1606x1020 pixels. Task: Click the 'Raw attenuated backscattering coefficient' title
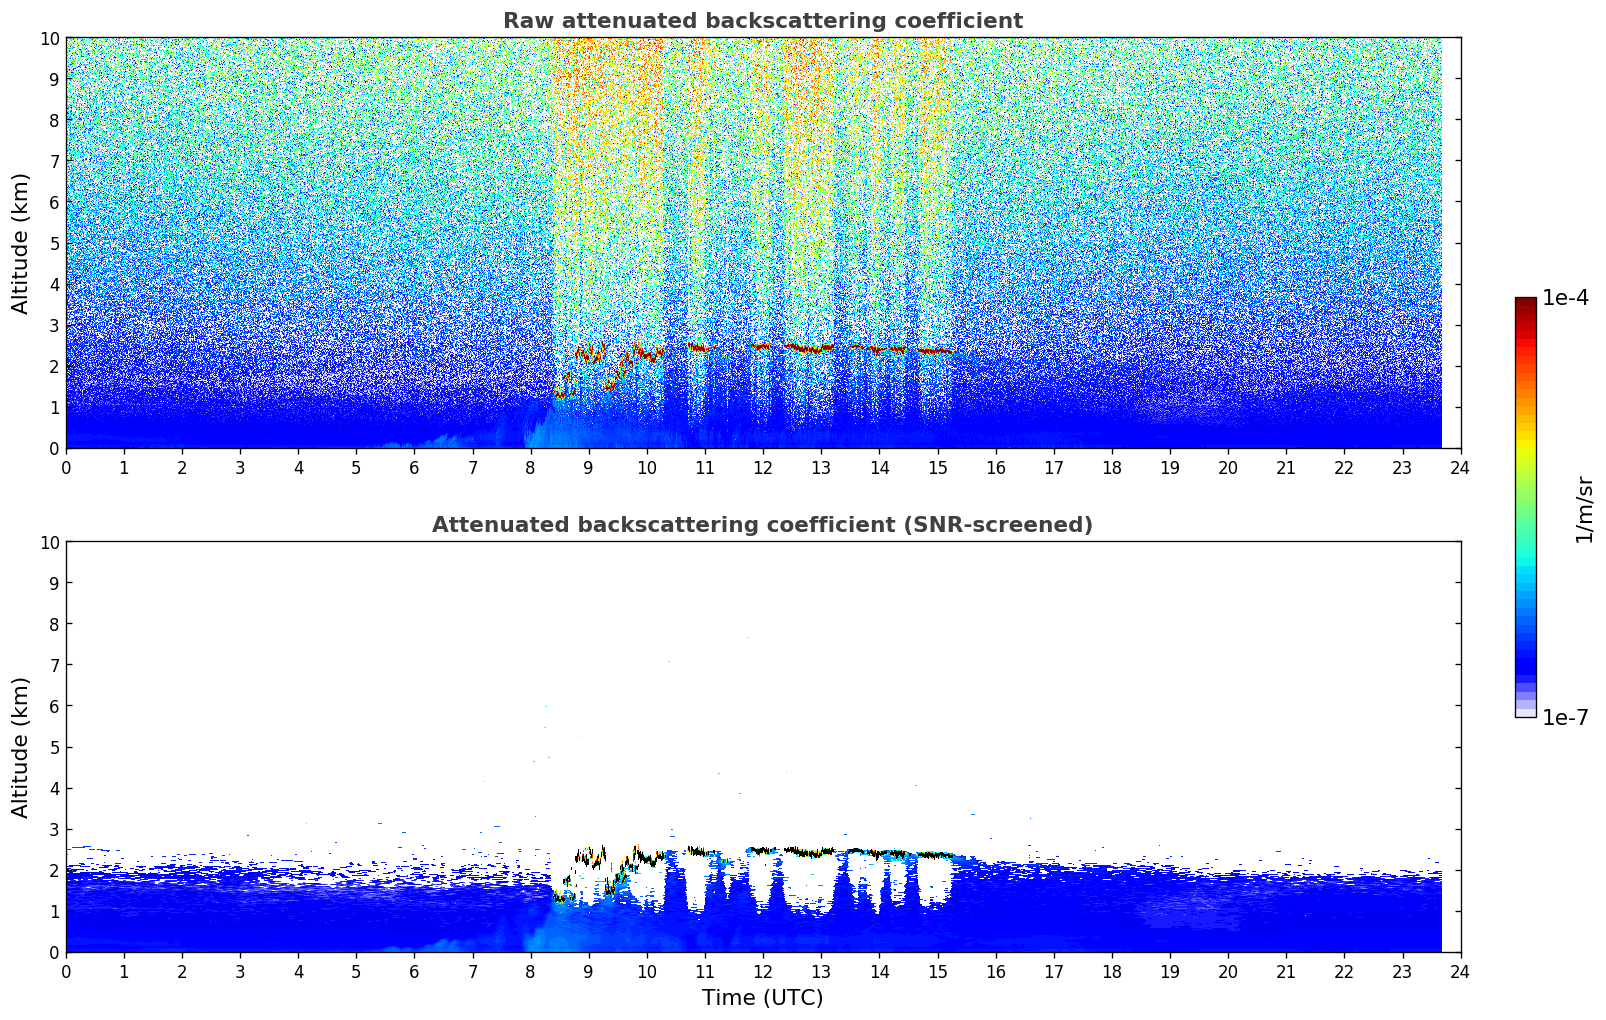pos(762,21)
